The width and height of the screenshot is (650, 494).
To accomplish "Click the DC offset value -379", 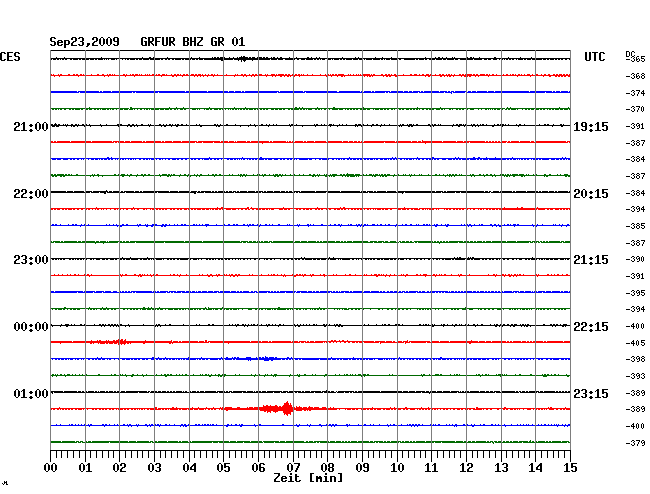I will [x=635, y=443].
